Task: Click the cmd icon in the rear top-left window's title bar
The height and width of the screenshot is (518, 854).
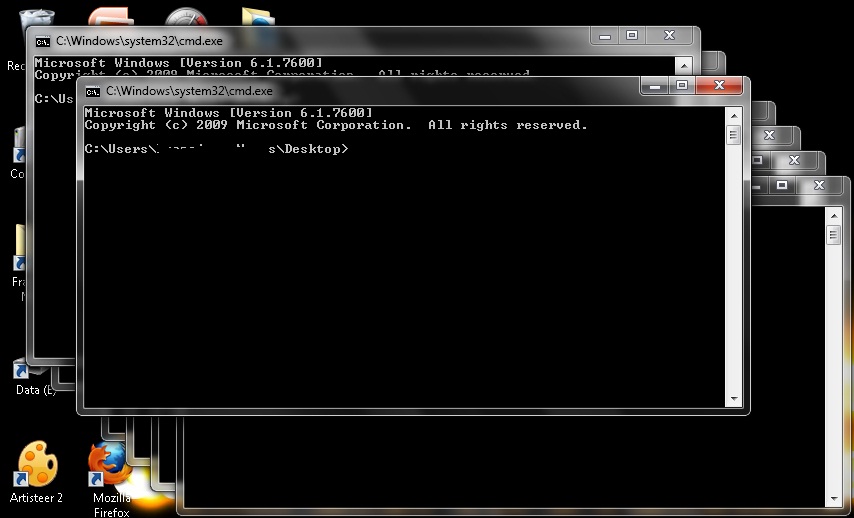Action: (x=42, y=41)
